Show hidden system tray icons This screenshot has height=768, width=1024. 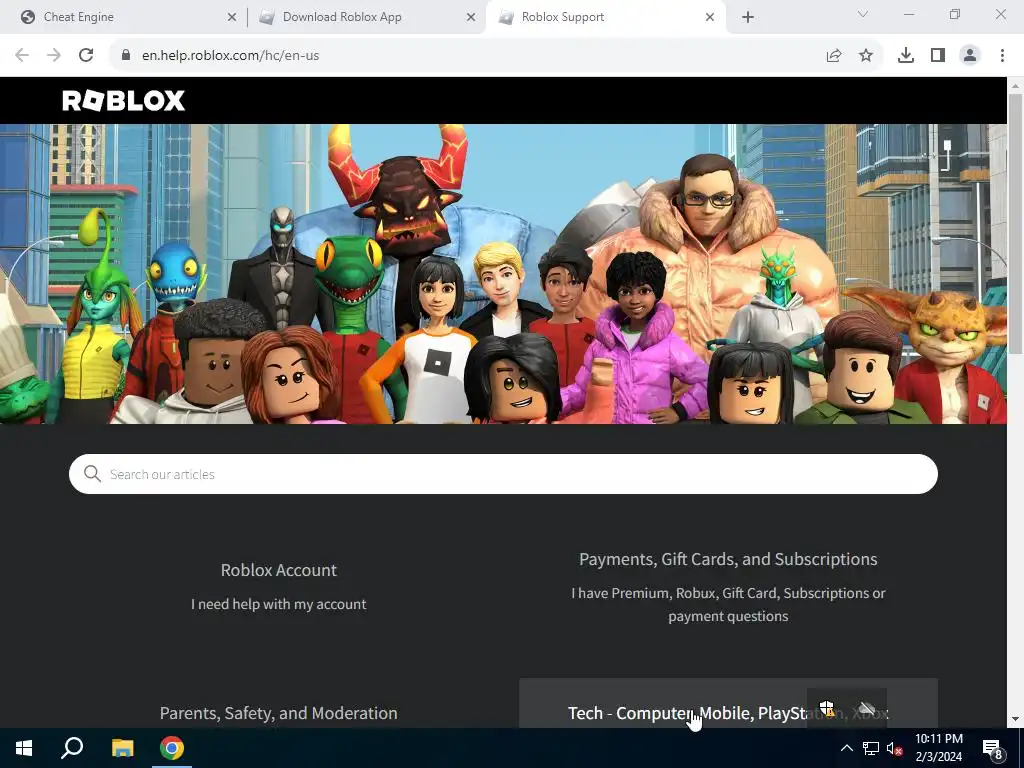click(846, 748)
